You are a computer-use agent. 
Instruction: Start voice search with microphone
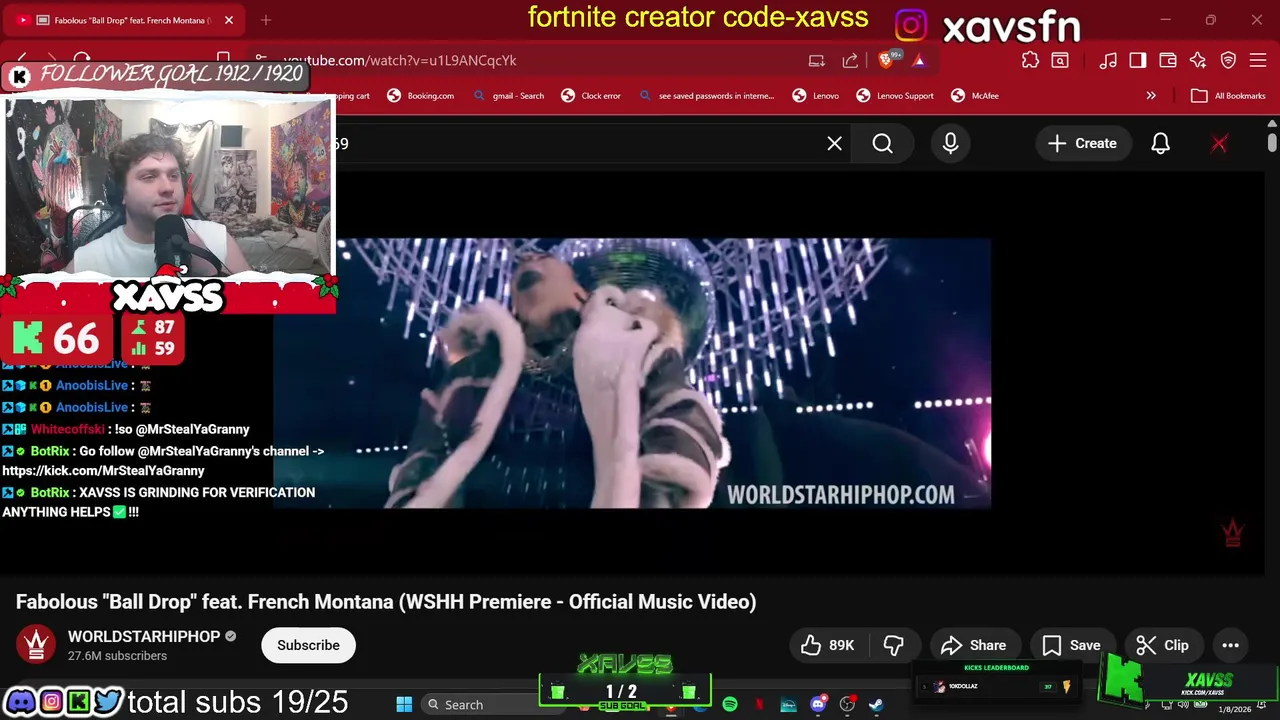click(950, 144)
